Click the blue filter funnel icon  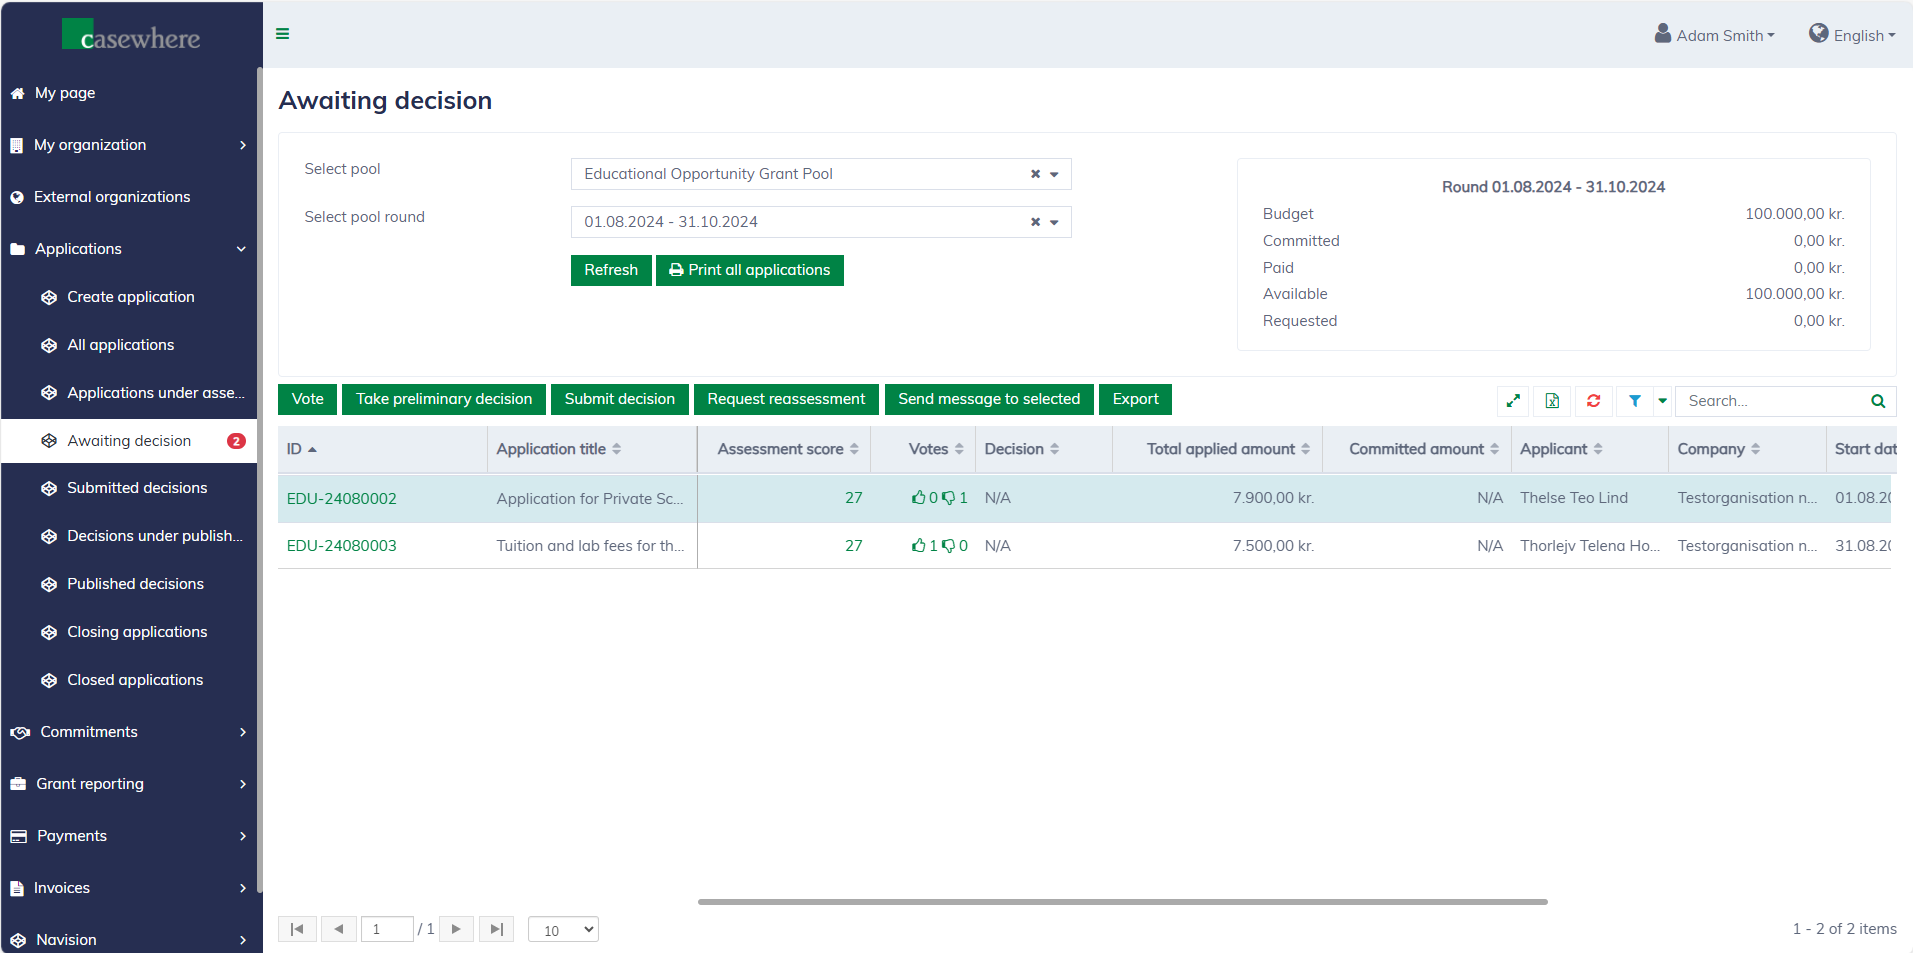pyautogui.click(x=1634, y=401)
